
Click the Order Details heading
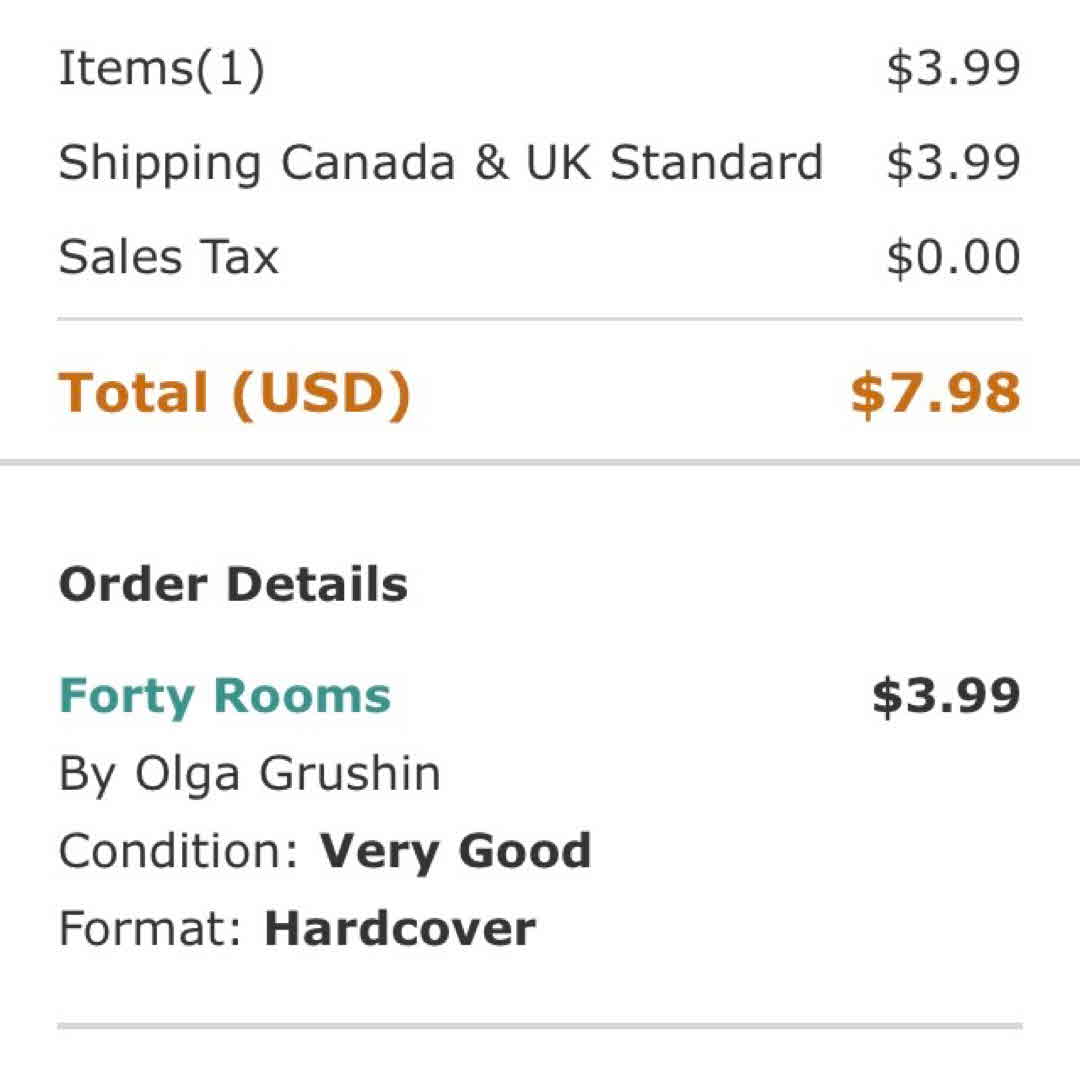tap(233, 584)
